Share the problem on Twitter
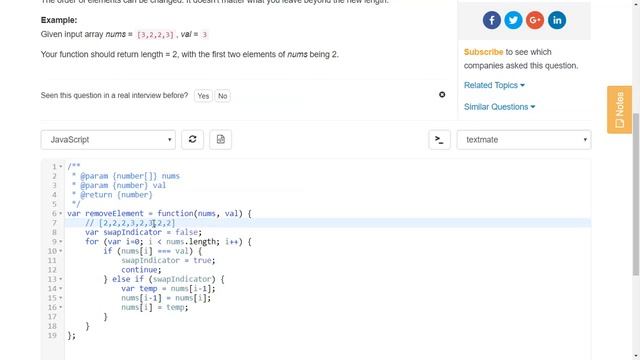The image size is (640, 360). tap(513, 20)
